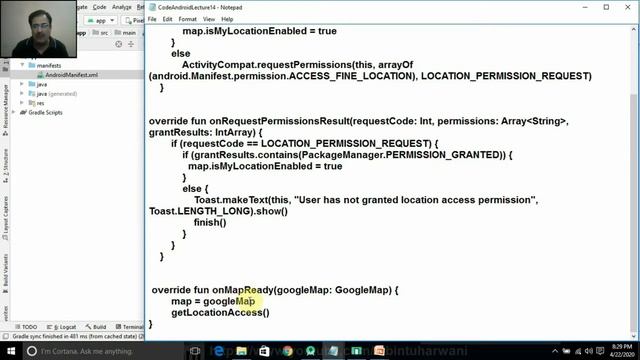Open the Pixel device selector dropdown

point(134,20)
